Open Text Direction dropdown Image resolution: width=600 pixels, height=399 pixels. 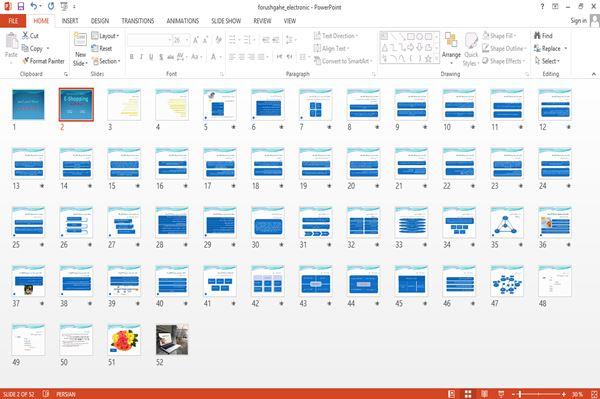[336, 36]
